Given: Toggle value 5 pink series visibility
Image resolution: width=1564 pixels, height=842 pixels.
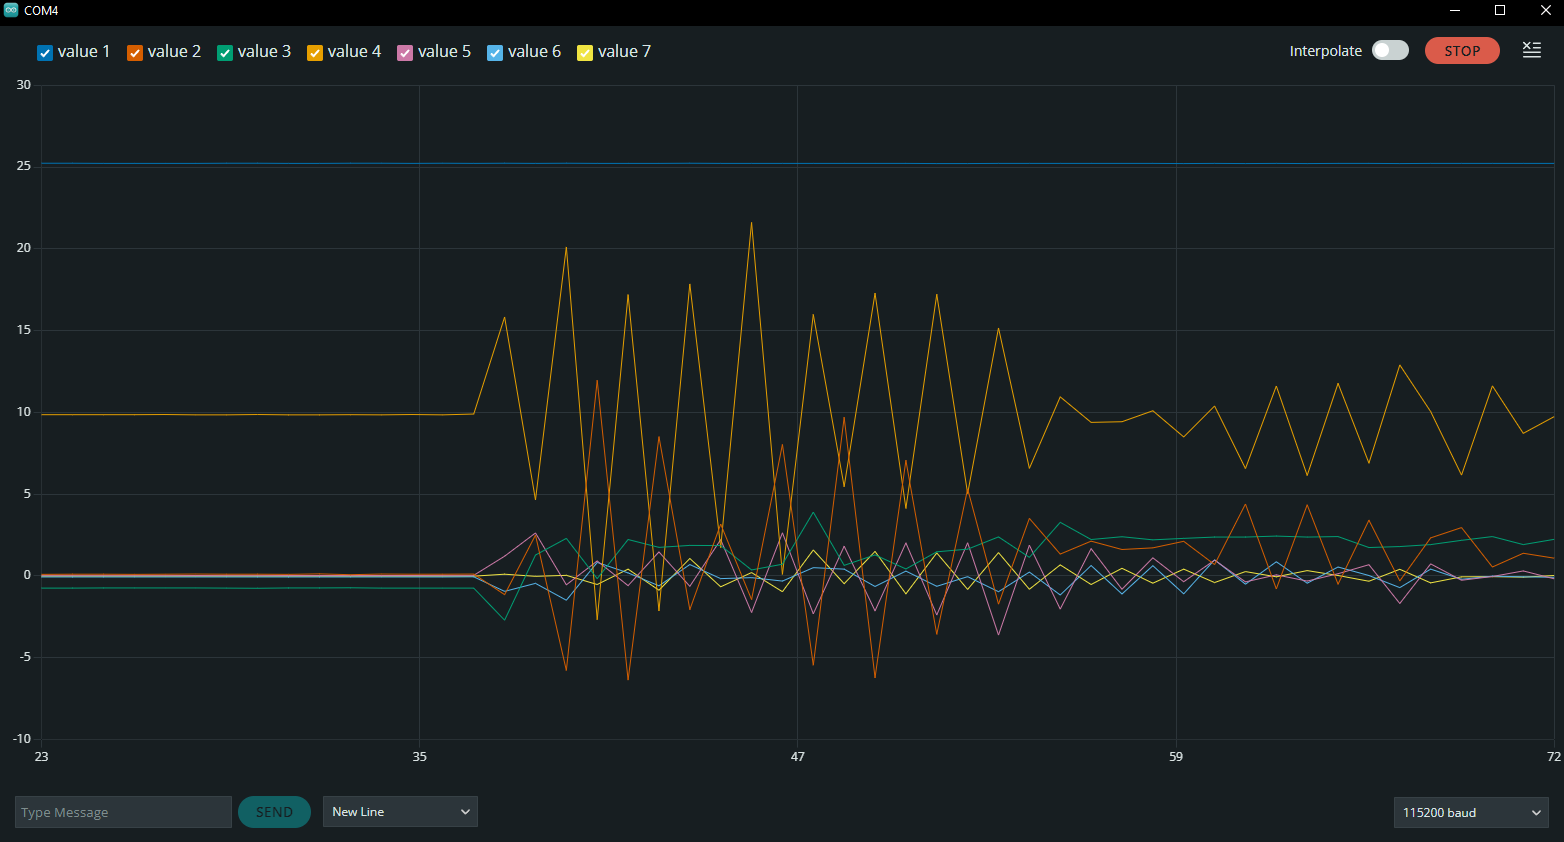Looking at the screenshot, I should (x=405, y=53).
